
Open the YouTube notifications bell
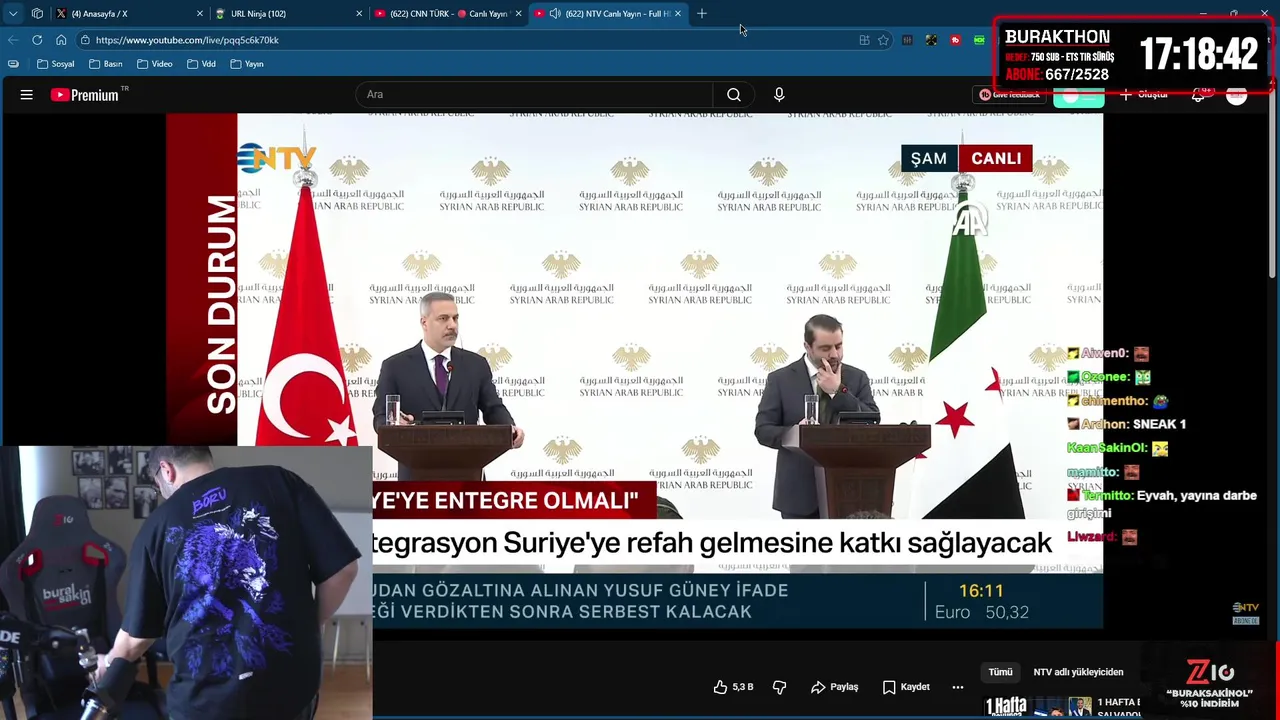click(1199, 95)
